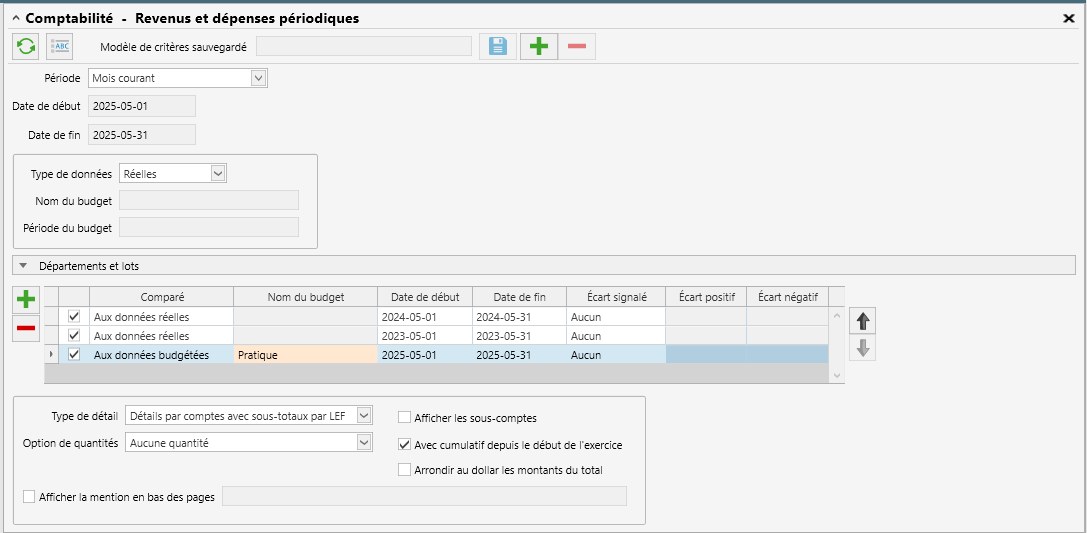Click the table scrollbar down arrow
Viewport: 1087px width, 533px height.
tap(837, 375)
